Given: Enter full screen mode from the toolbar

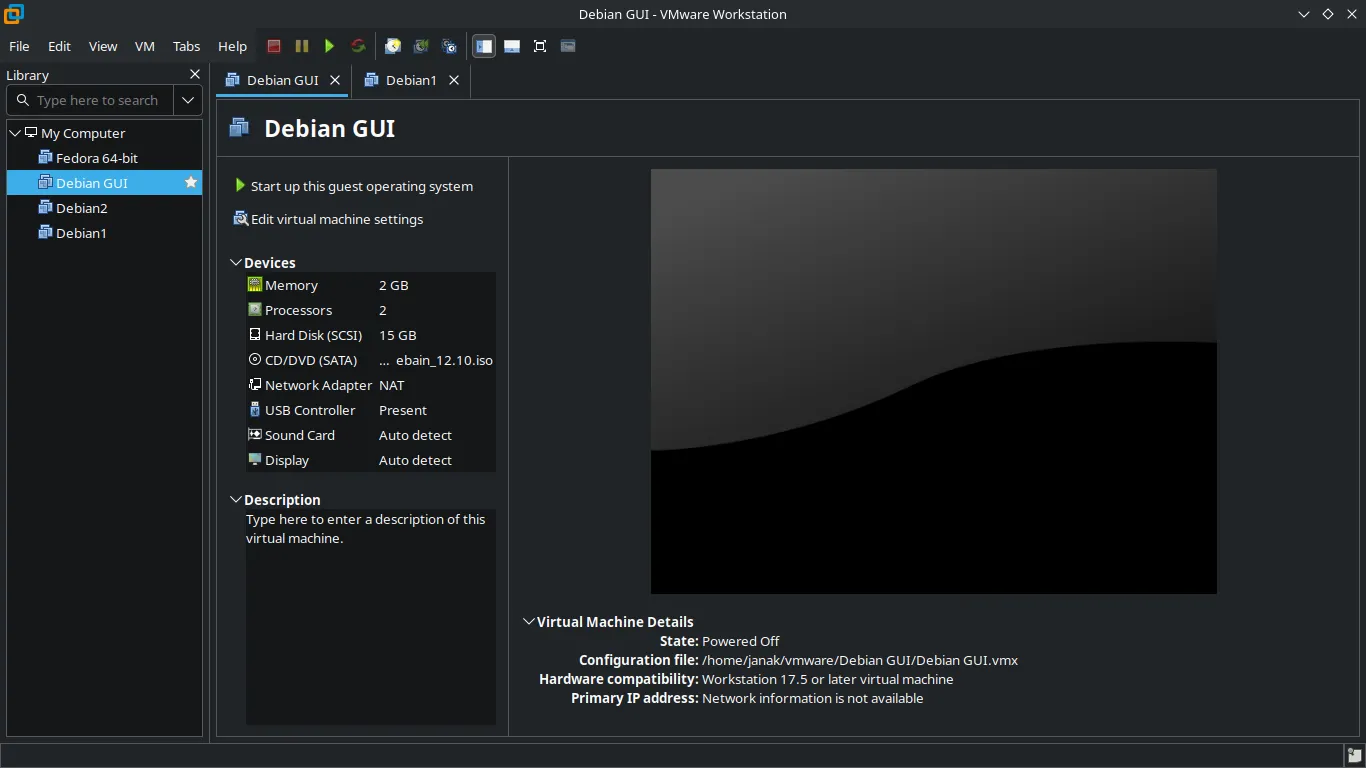Looking at the screenshot, I should pyautogui.click(x=540, y=46).
